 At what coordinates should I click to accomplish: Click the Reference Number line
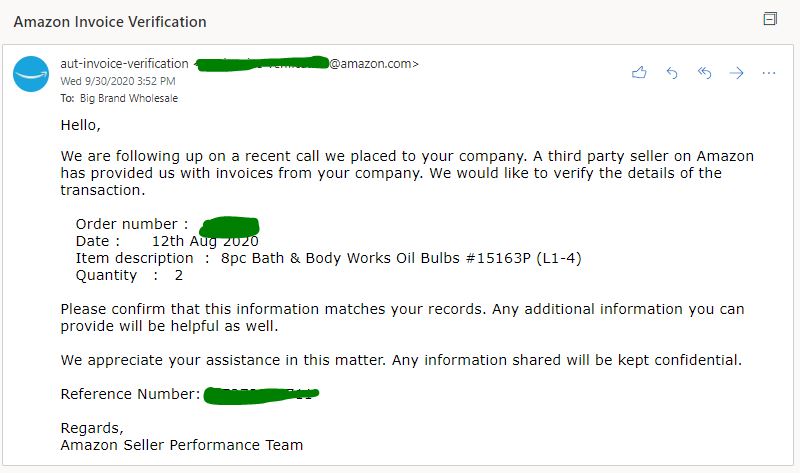pyautogui.click(x=130, y=394)
